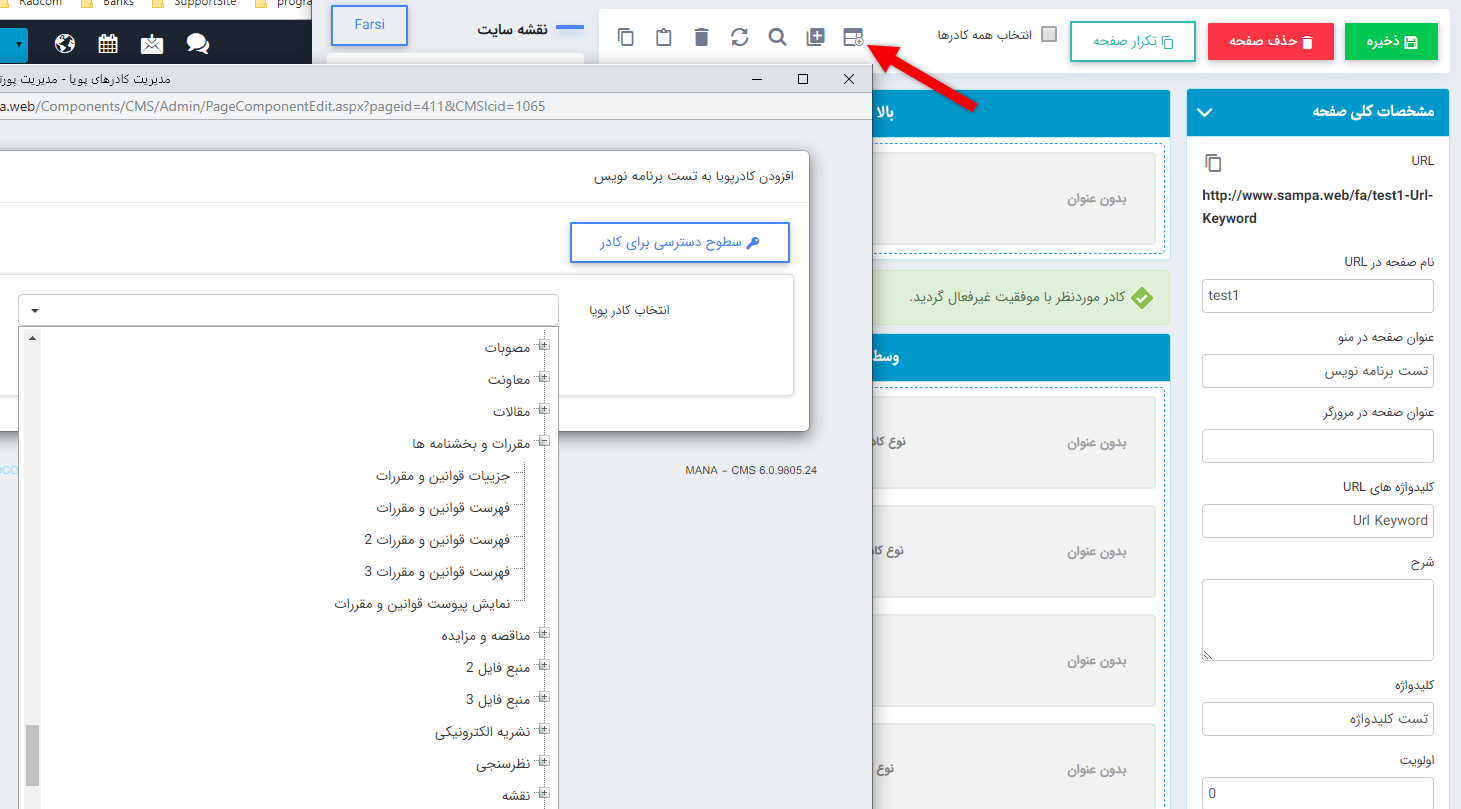Select نمایش پیوست قوانین و مقررات
The height and width of the screenshot is (809, 1461).
[422, 604]
